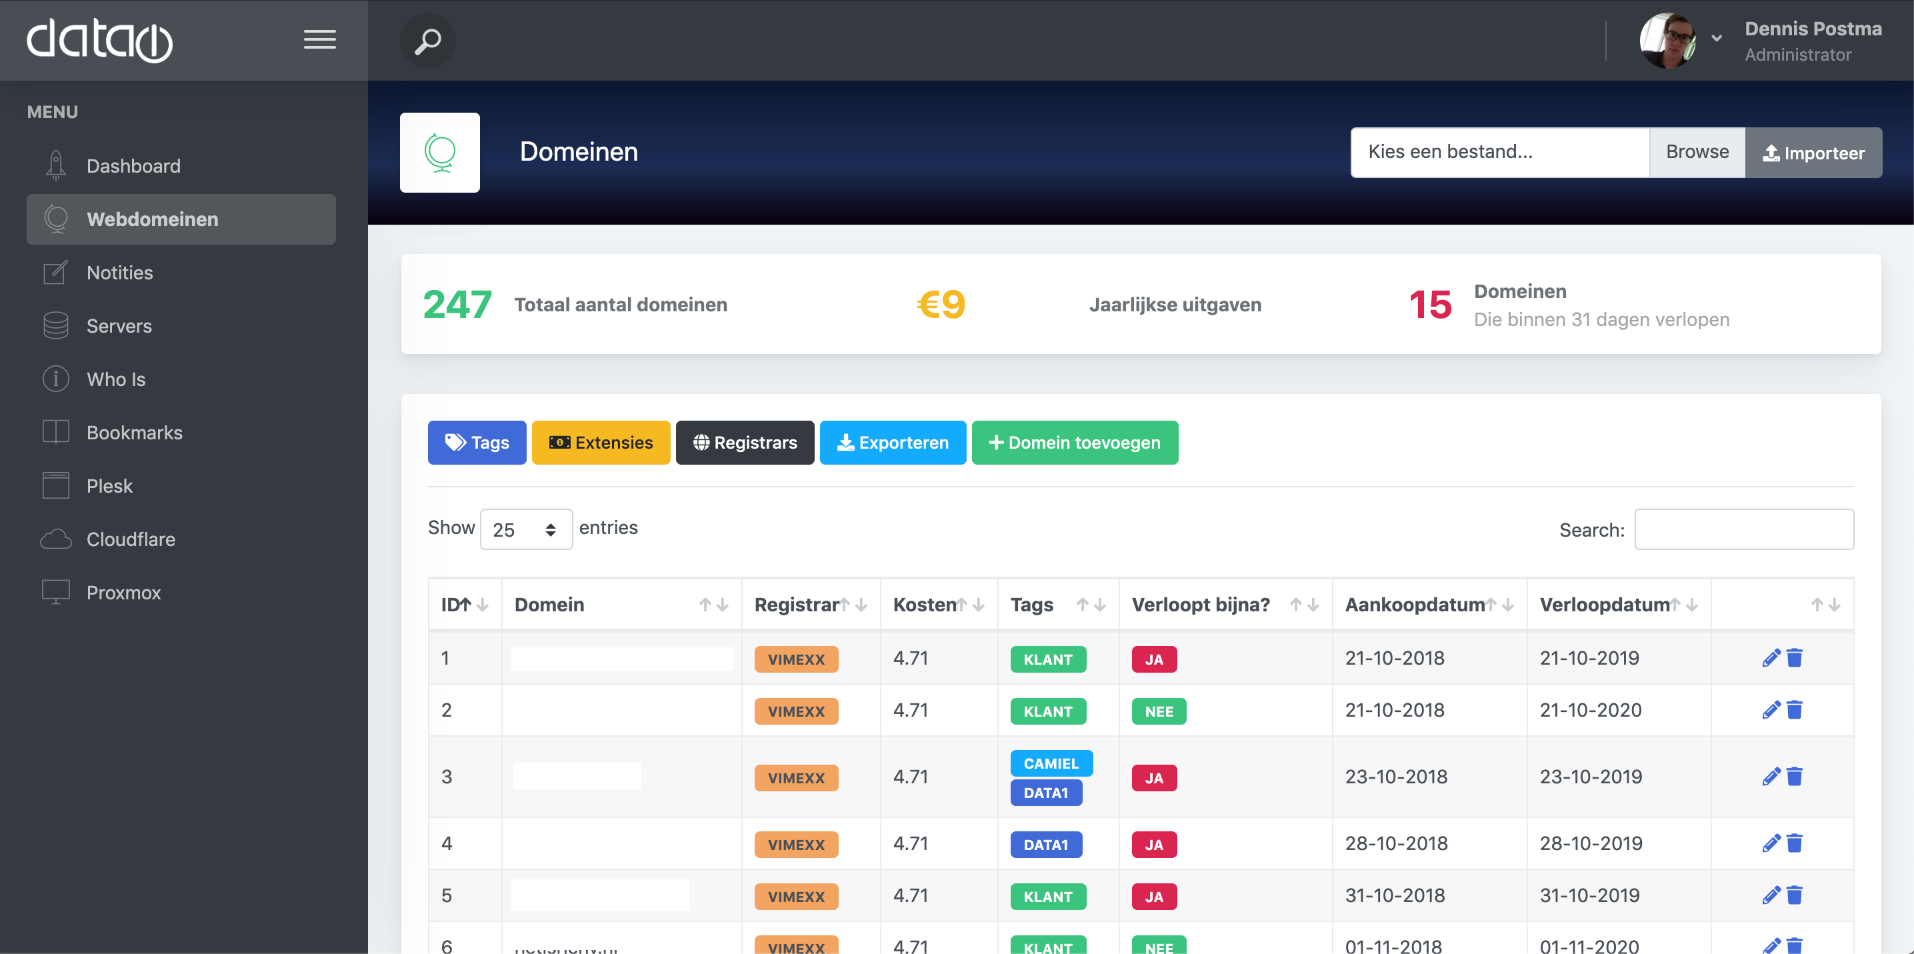Screen dimensions: 1914x954
Task: Open the Servers sidebar item
Action: click(x=119, y=326)
